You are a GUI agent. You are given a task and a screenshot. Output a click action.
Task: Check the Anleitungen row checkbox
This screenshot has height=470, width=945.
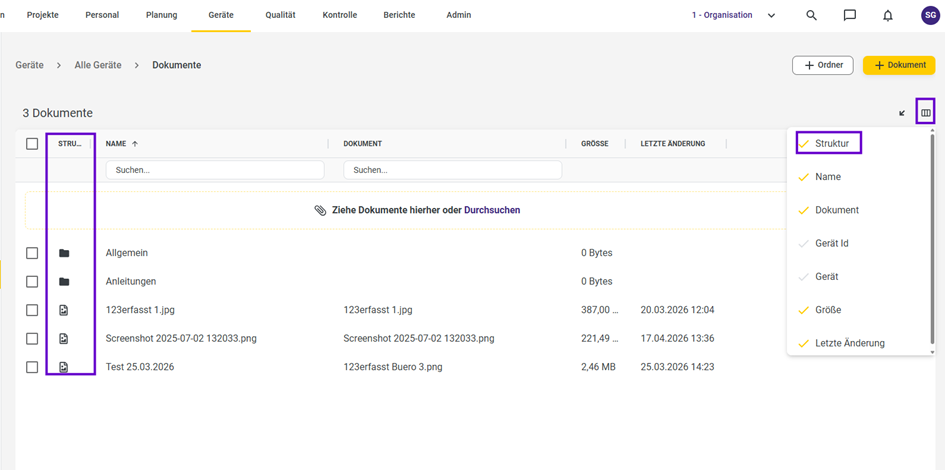pyautogui.click(x=32, y=281)
